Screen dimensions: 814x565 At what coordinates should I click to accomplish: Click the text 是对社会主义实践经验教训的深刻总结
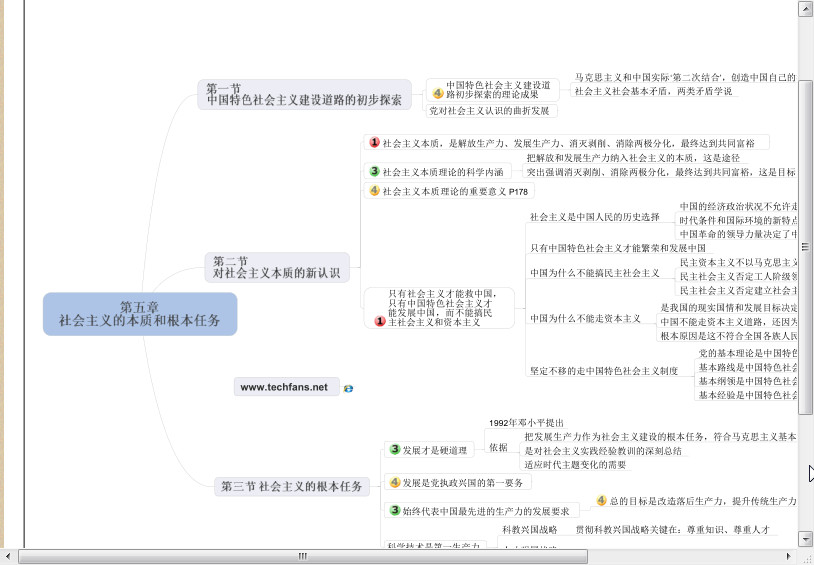(603, 451)
